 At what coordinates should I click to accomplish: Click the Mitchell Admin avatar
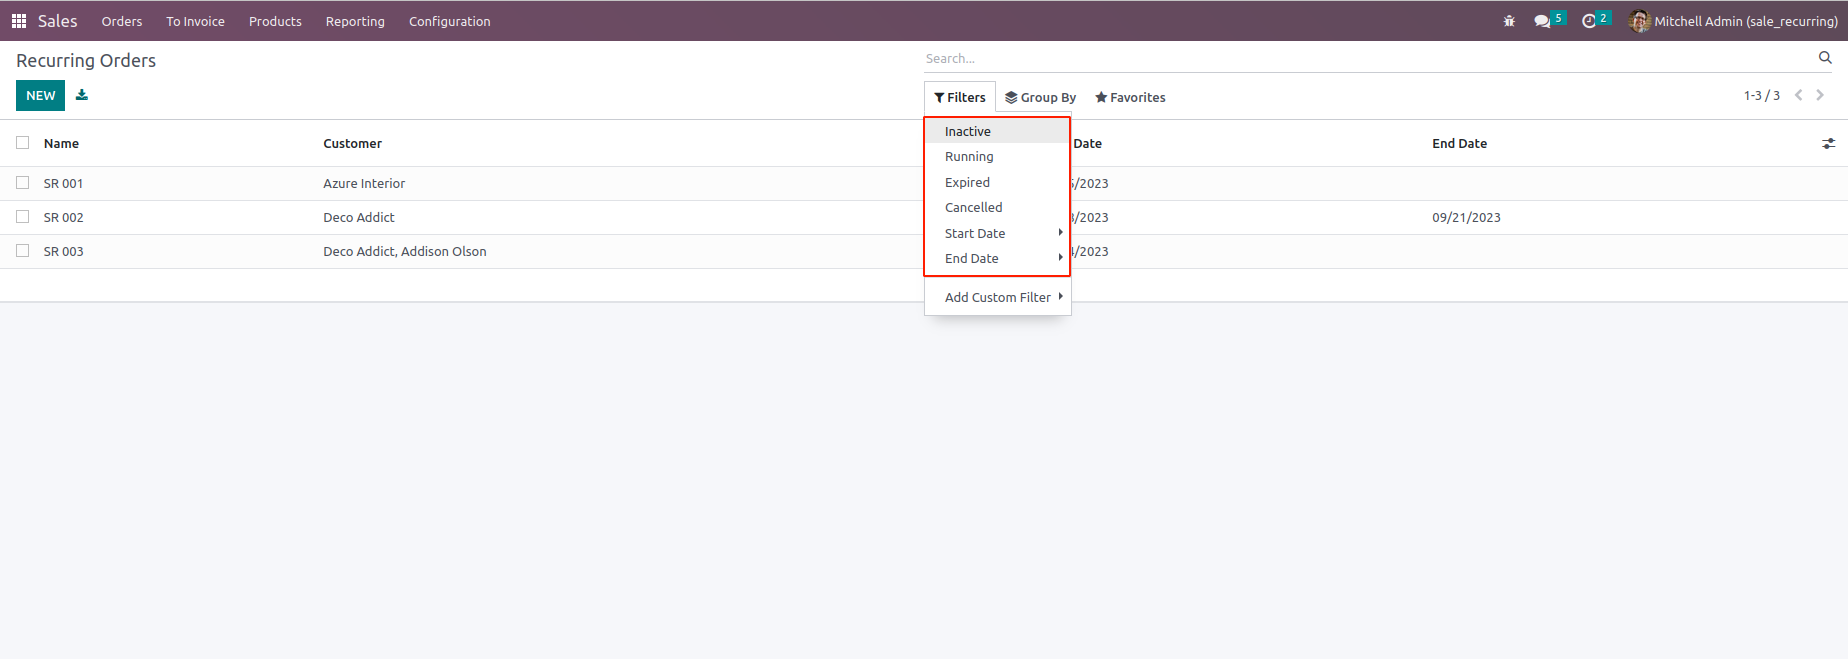[x=1639, y=21]
